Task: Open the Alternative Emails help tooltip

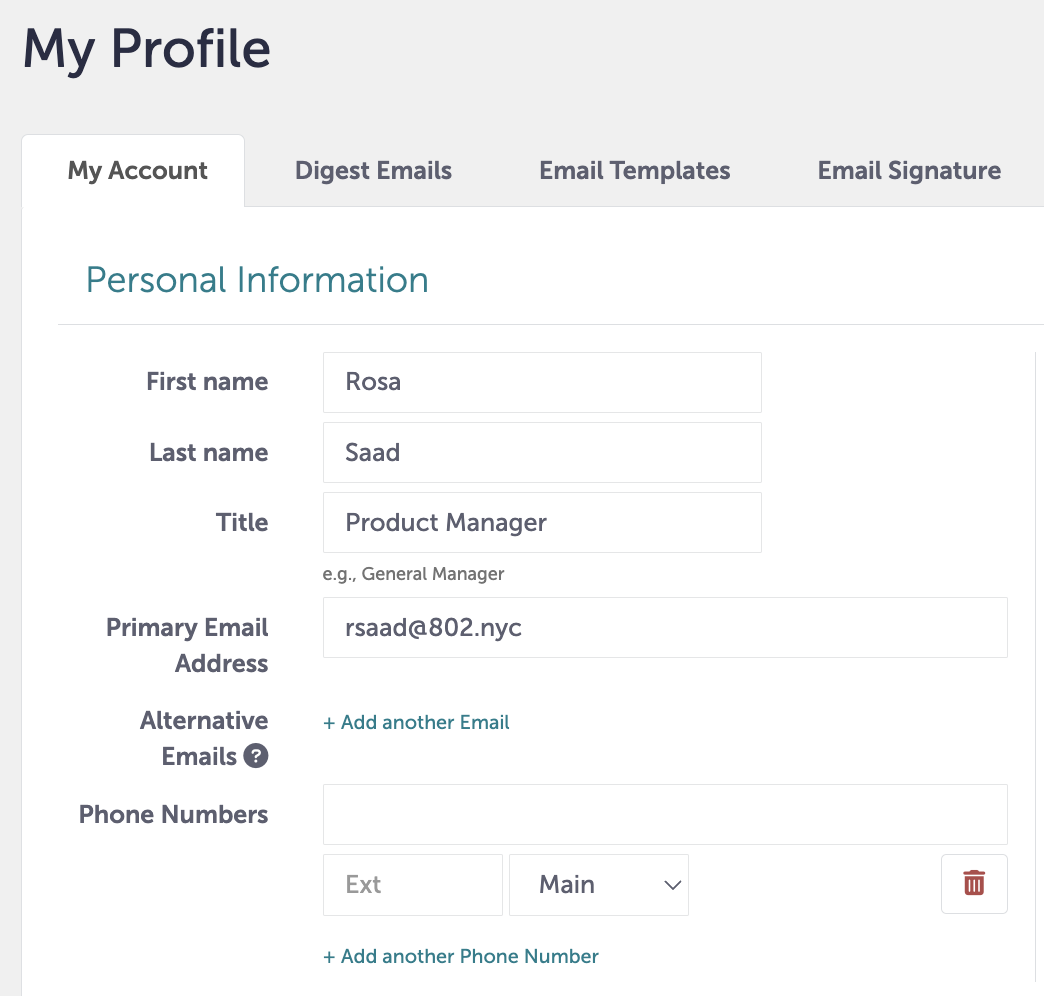Action: point(256,757)
